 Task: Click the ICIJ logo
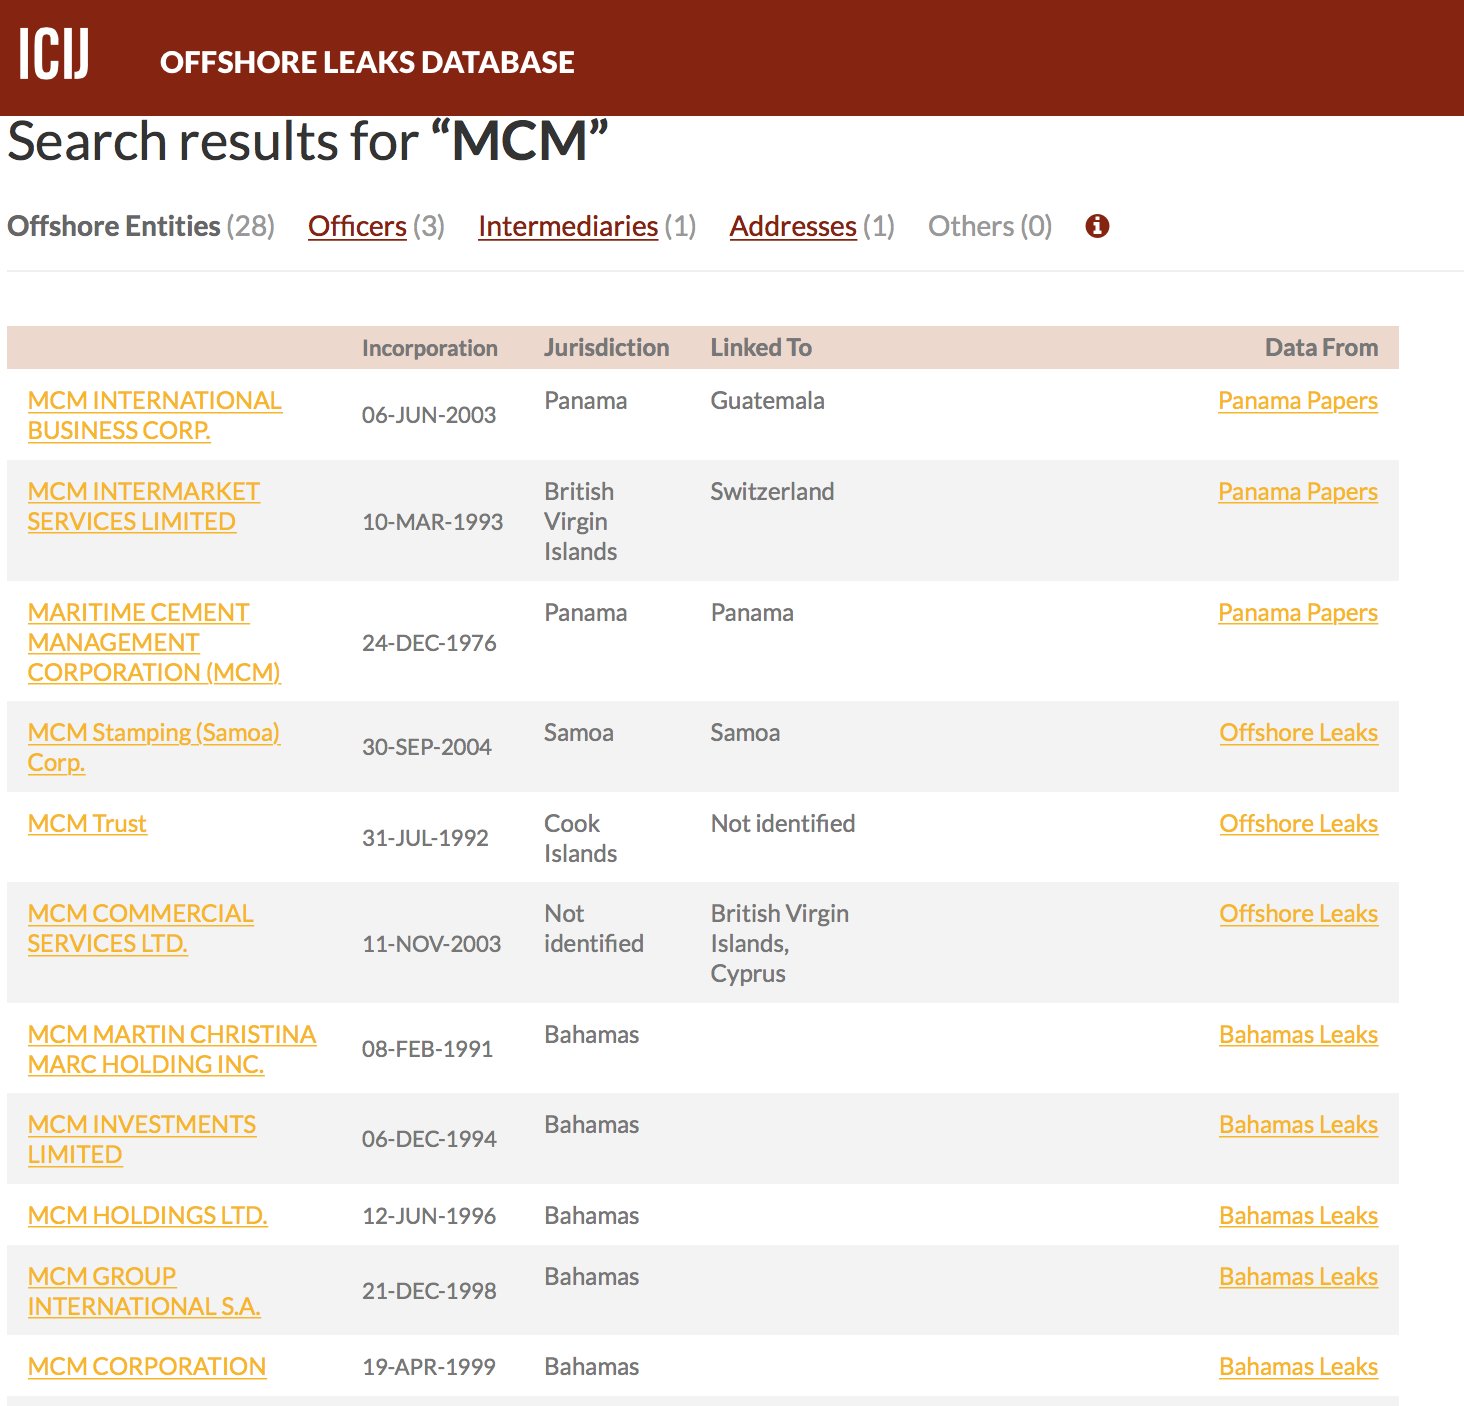(x=54, y=53)
